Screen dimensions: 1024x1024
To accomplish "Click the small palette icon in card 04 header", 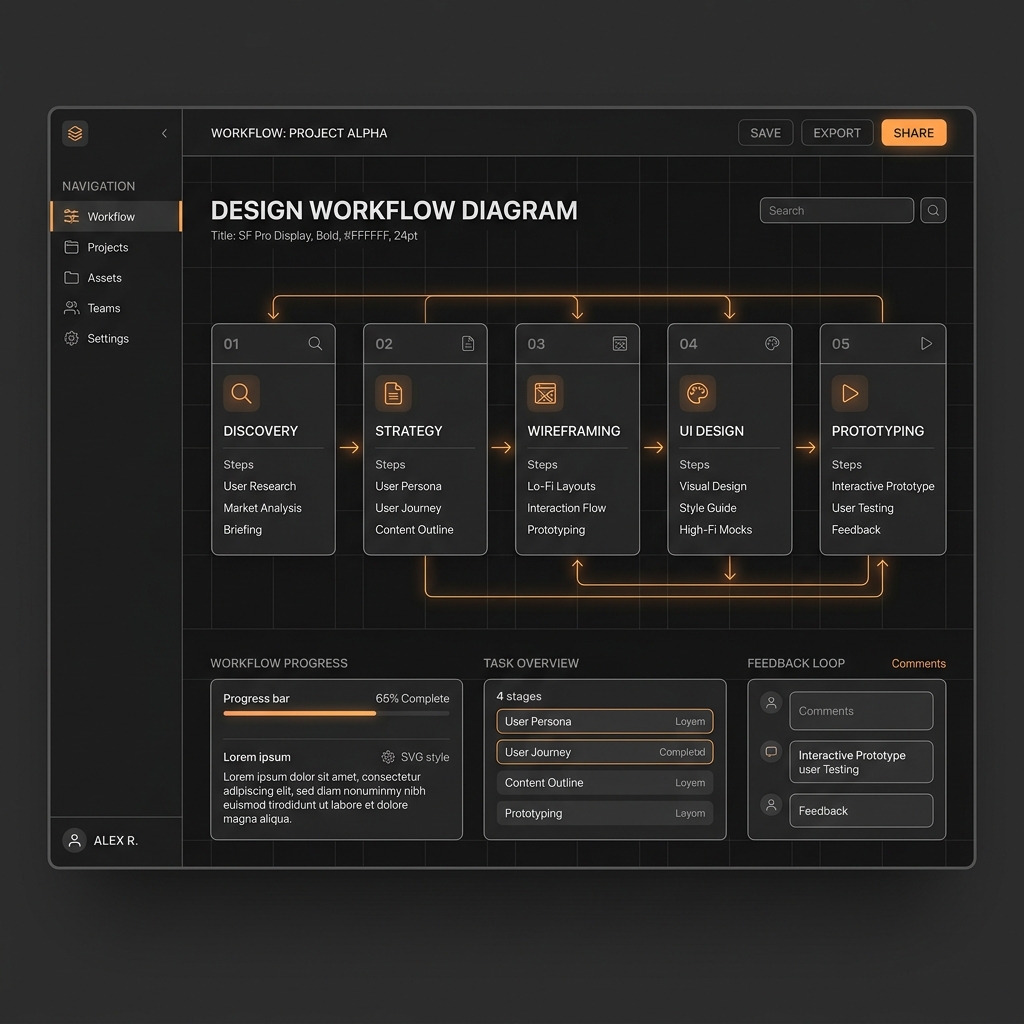I will [x=772, y=344].
